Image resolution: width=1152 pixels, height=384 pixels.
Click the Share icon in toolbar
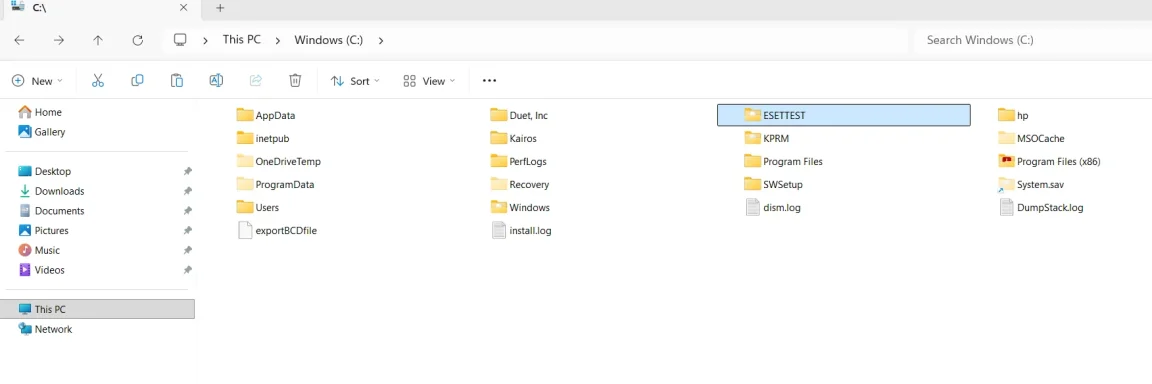[256, 81]
